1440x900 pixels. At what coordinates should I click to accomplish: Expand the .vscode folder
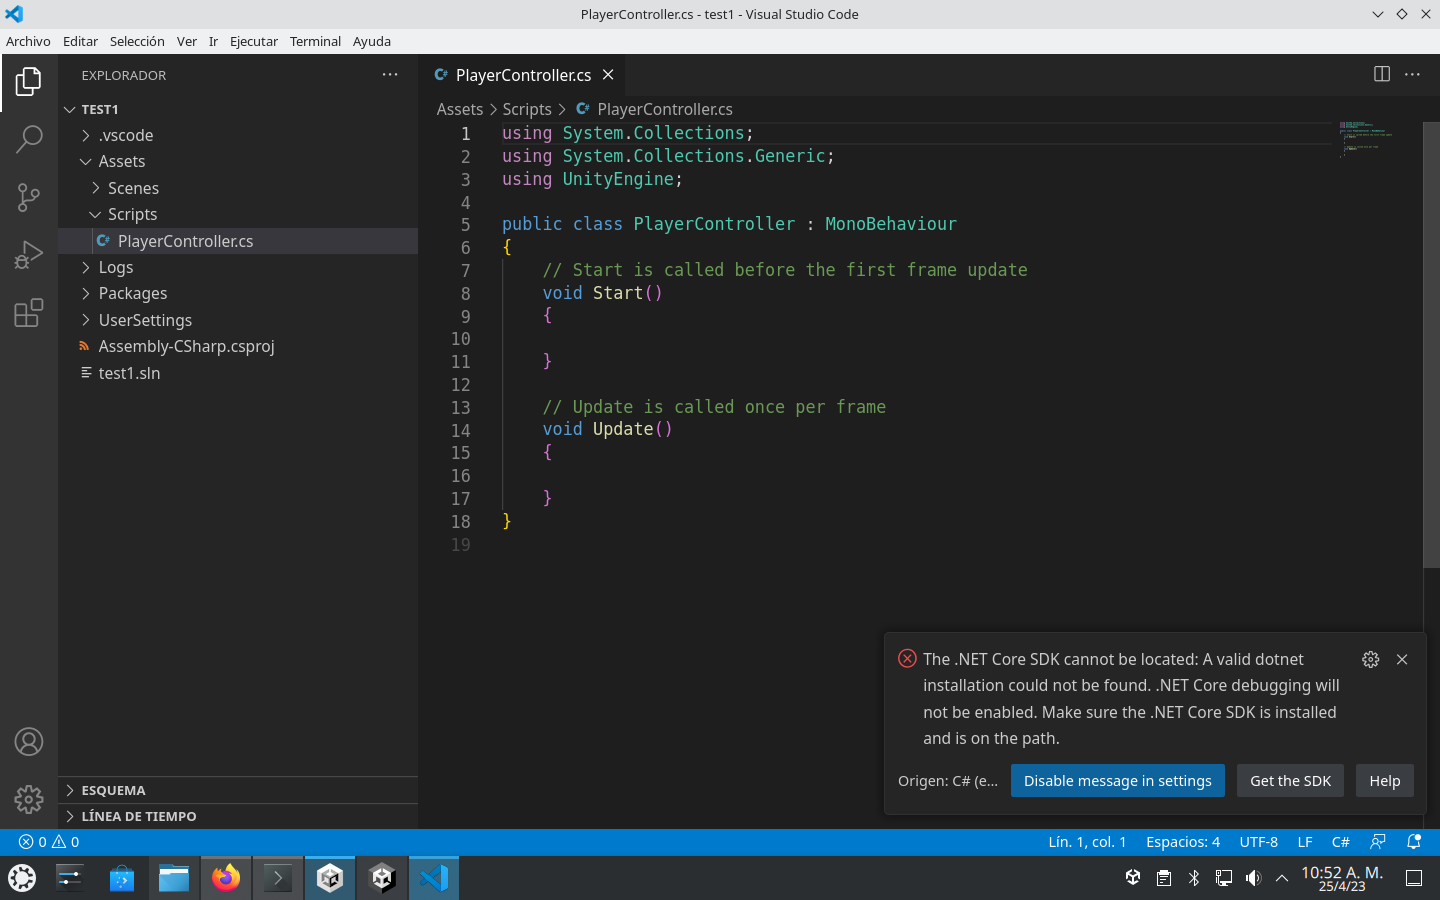(x=238, y=135)
